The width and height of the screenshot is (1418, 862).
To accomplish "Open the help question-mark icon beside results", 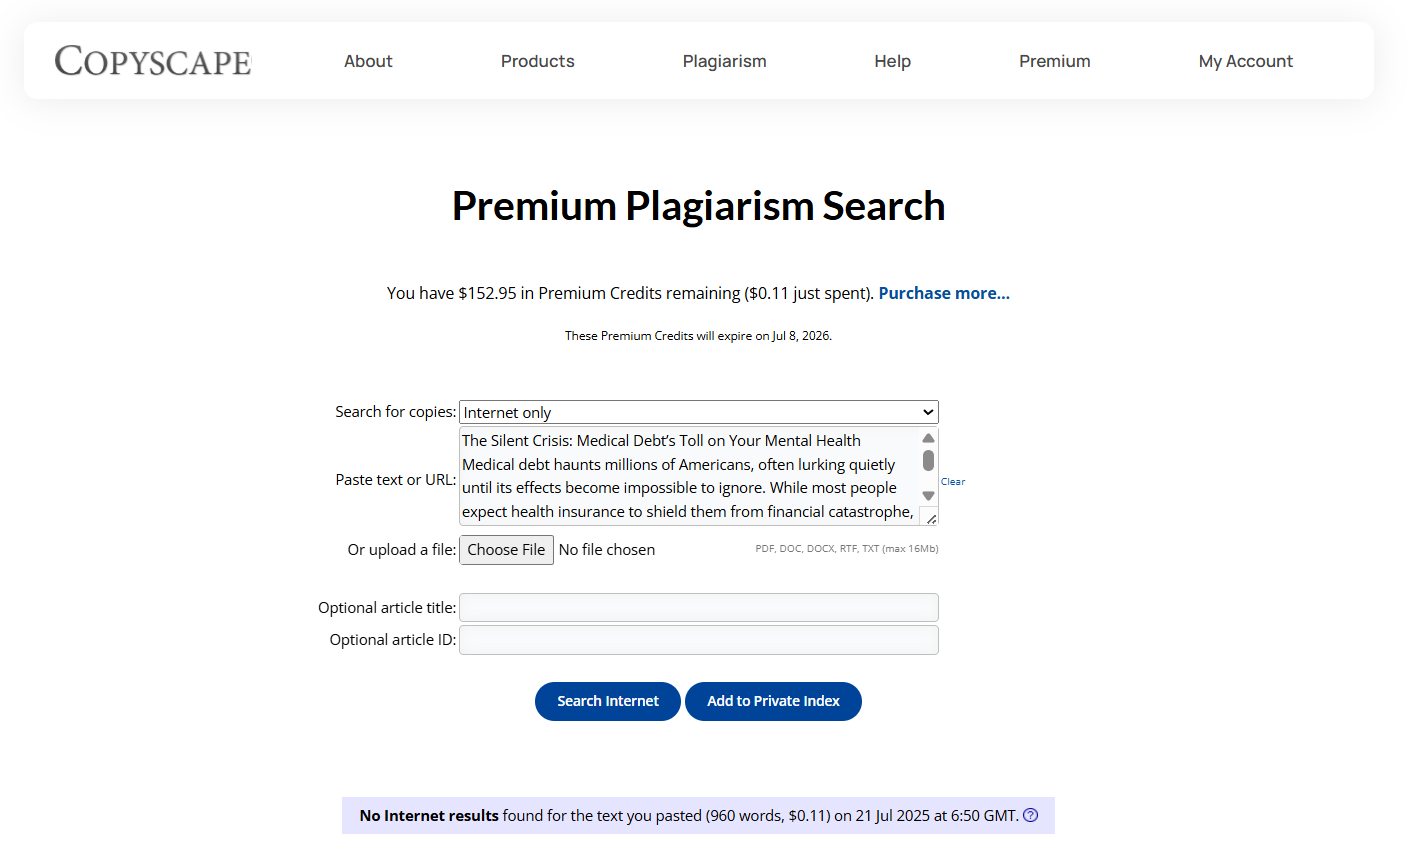I will coord(1031,815).
